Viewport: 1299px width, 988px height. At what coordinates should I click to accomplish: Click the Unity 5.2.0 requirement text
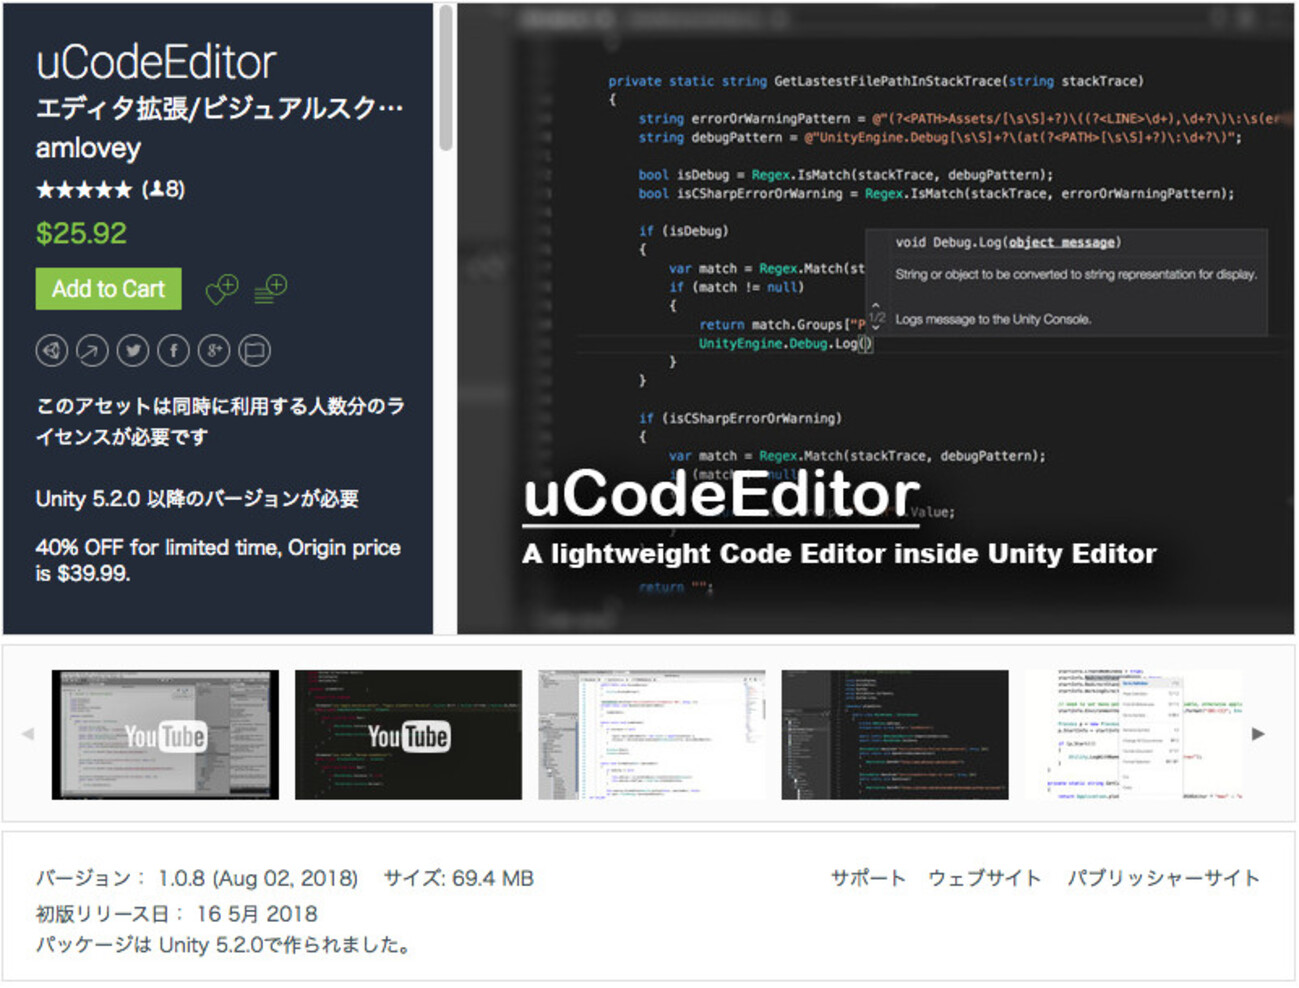pyautogui.click(x=197, y=499)
